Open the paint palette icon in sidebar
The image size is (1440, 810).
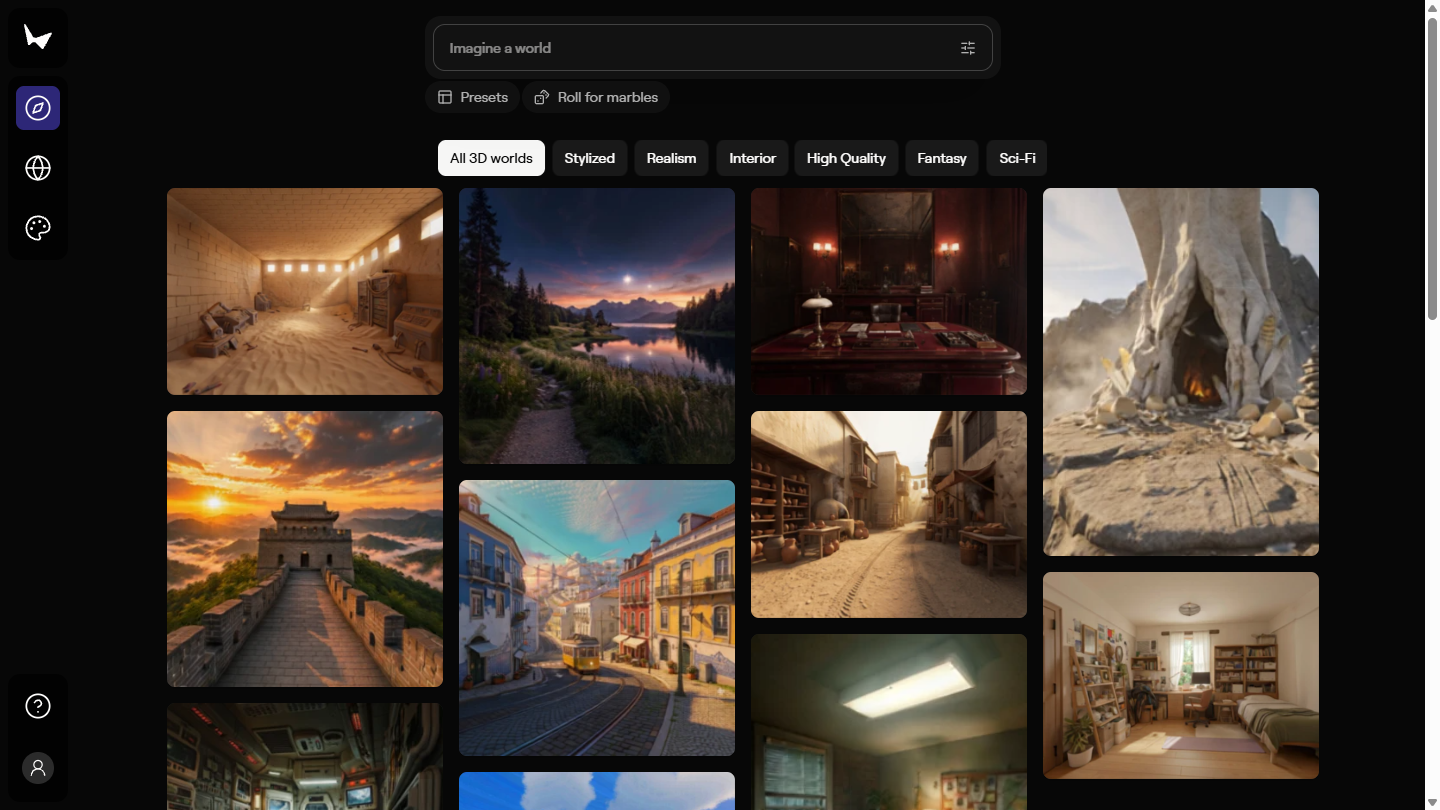[38, 228]
